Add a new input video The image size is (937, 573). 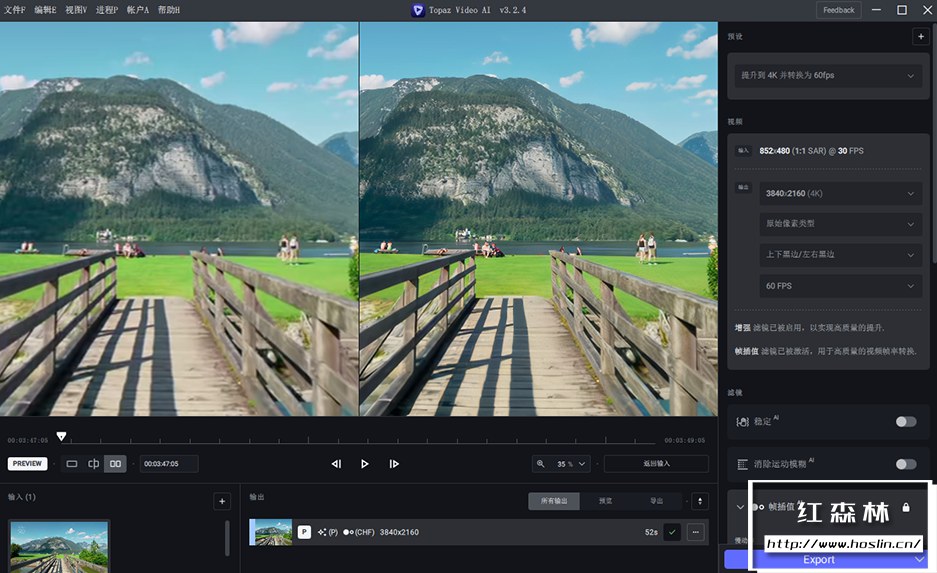coord(221,501)
